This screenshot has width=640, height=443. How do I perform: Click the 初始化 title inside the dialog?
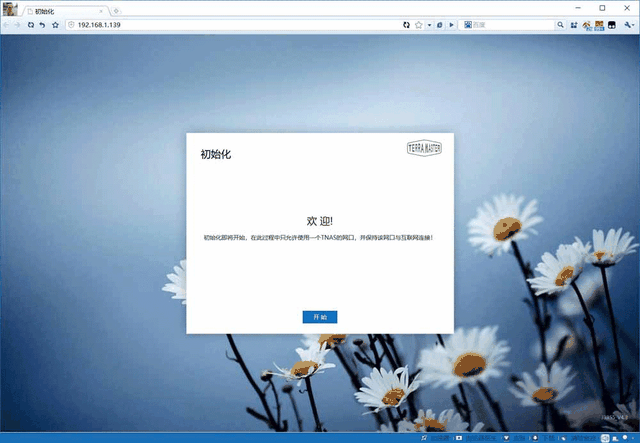(x=216, y=154)
